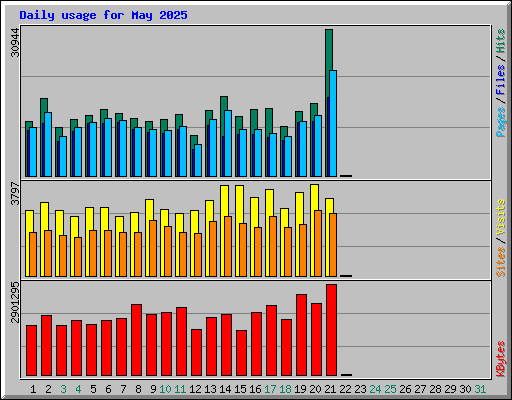The image size is (512, 400).
Task: Click day label 3 on the x-axis
Action: (63, 389)
